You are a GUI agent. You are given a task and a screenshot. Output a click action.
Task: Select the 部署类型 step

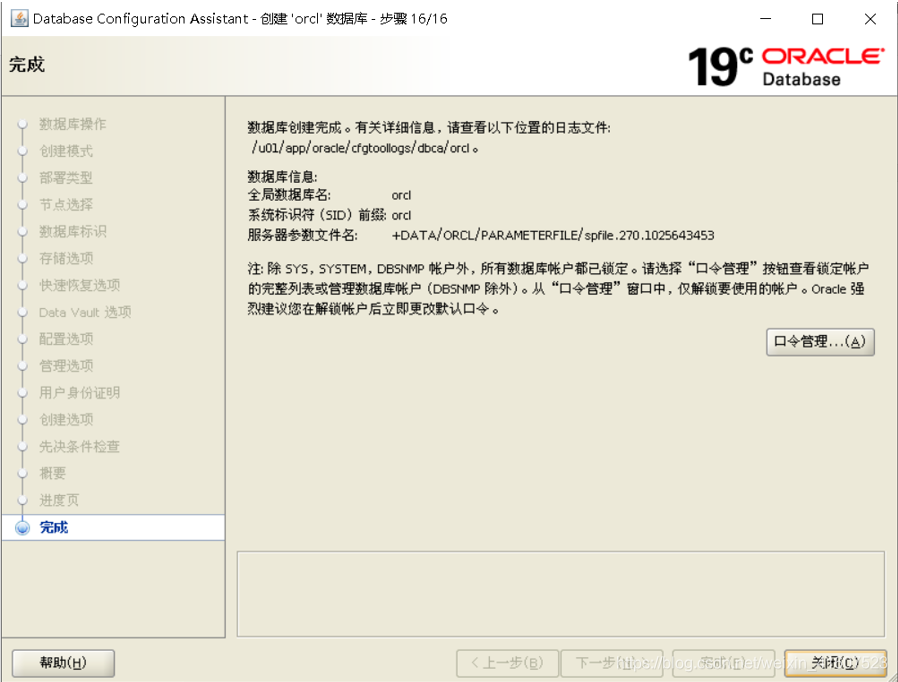point(66,178)
